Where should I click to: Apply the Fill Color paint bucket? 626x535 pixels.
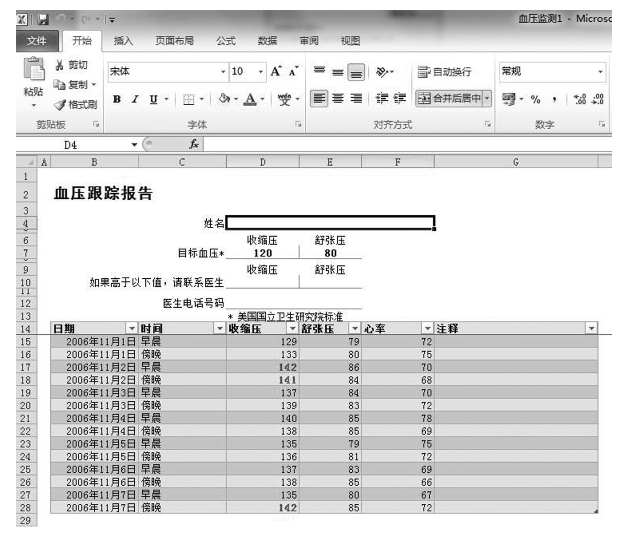(224, 99)
